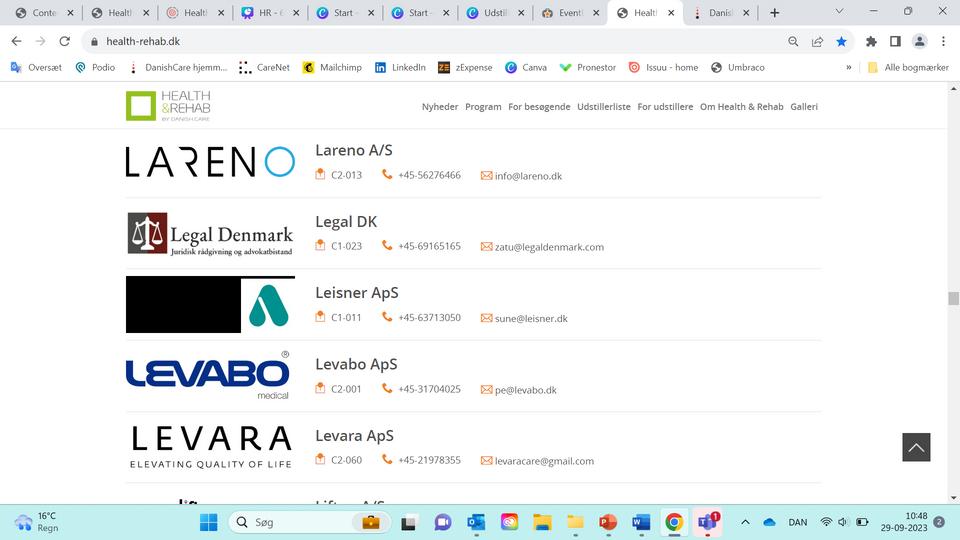Viewport: 960px width, 540px height.
Task: Open the Levara ApS exhibitor entry
Action: tap(354, 436)
